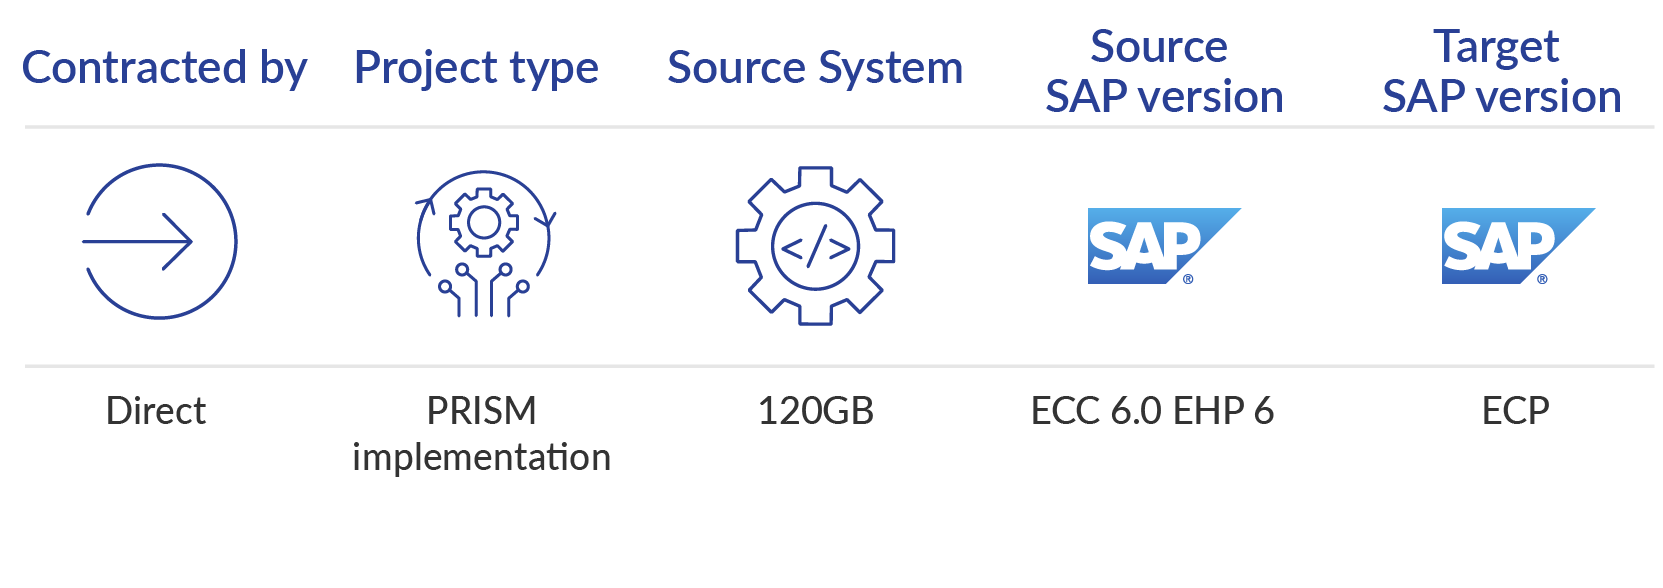Click the Source SAP version heading

1164,71
